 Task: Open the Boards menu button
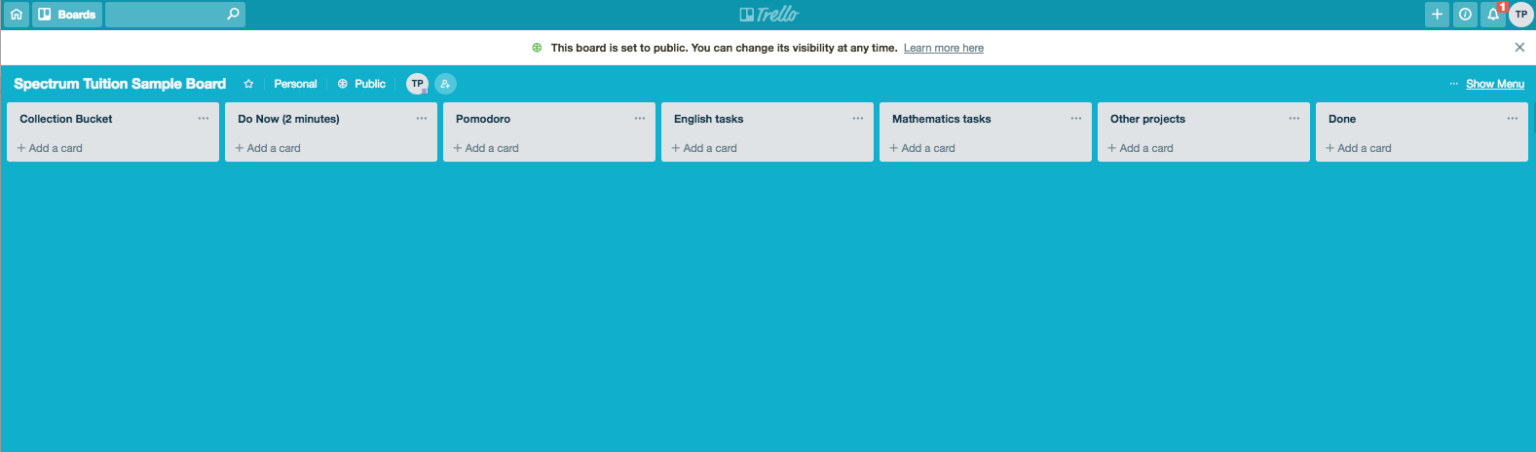[x=67, y=14]
